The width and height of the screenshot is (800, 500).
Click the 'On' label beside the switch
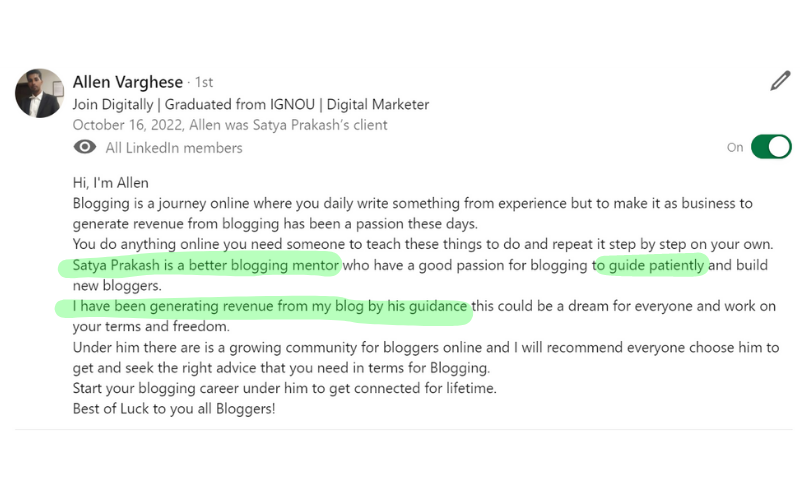735,147
